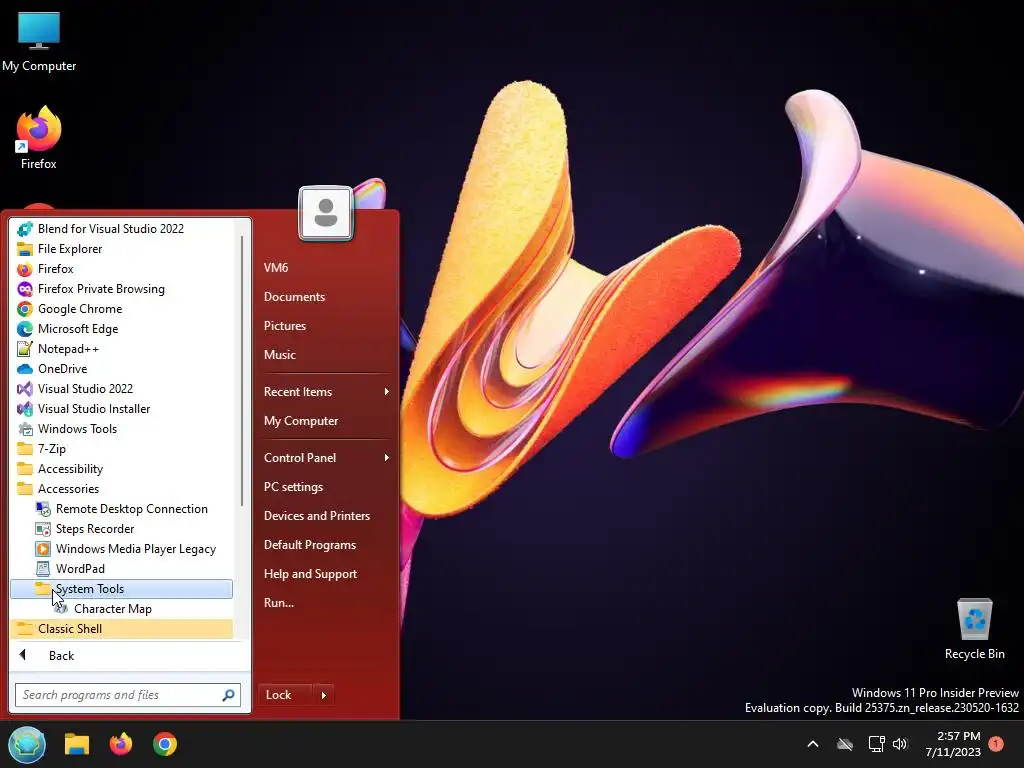1024x768 pixels.
Task: Launch Google Chrome from programs list icon
Action: tap(25, 309)
